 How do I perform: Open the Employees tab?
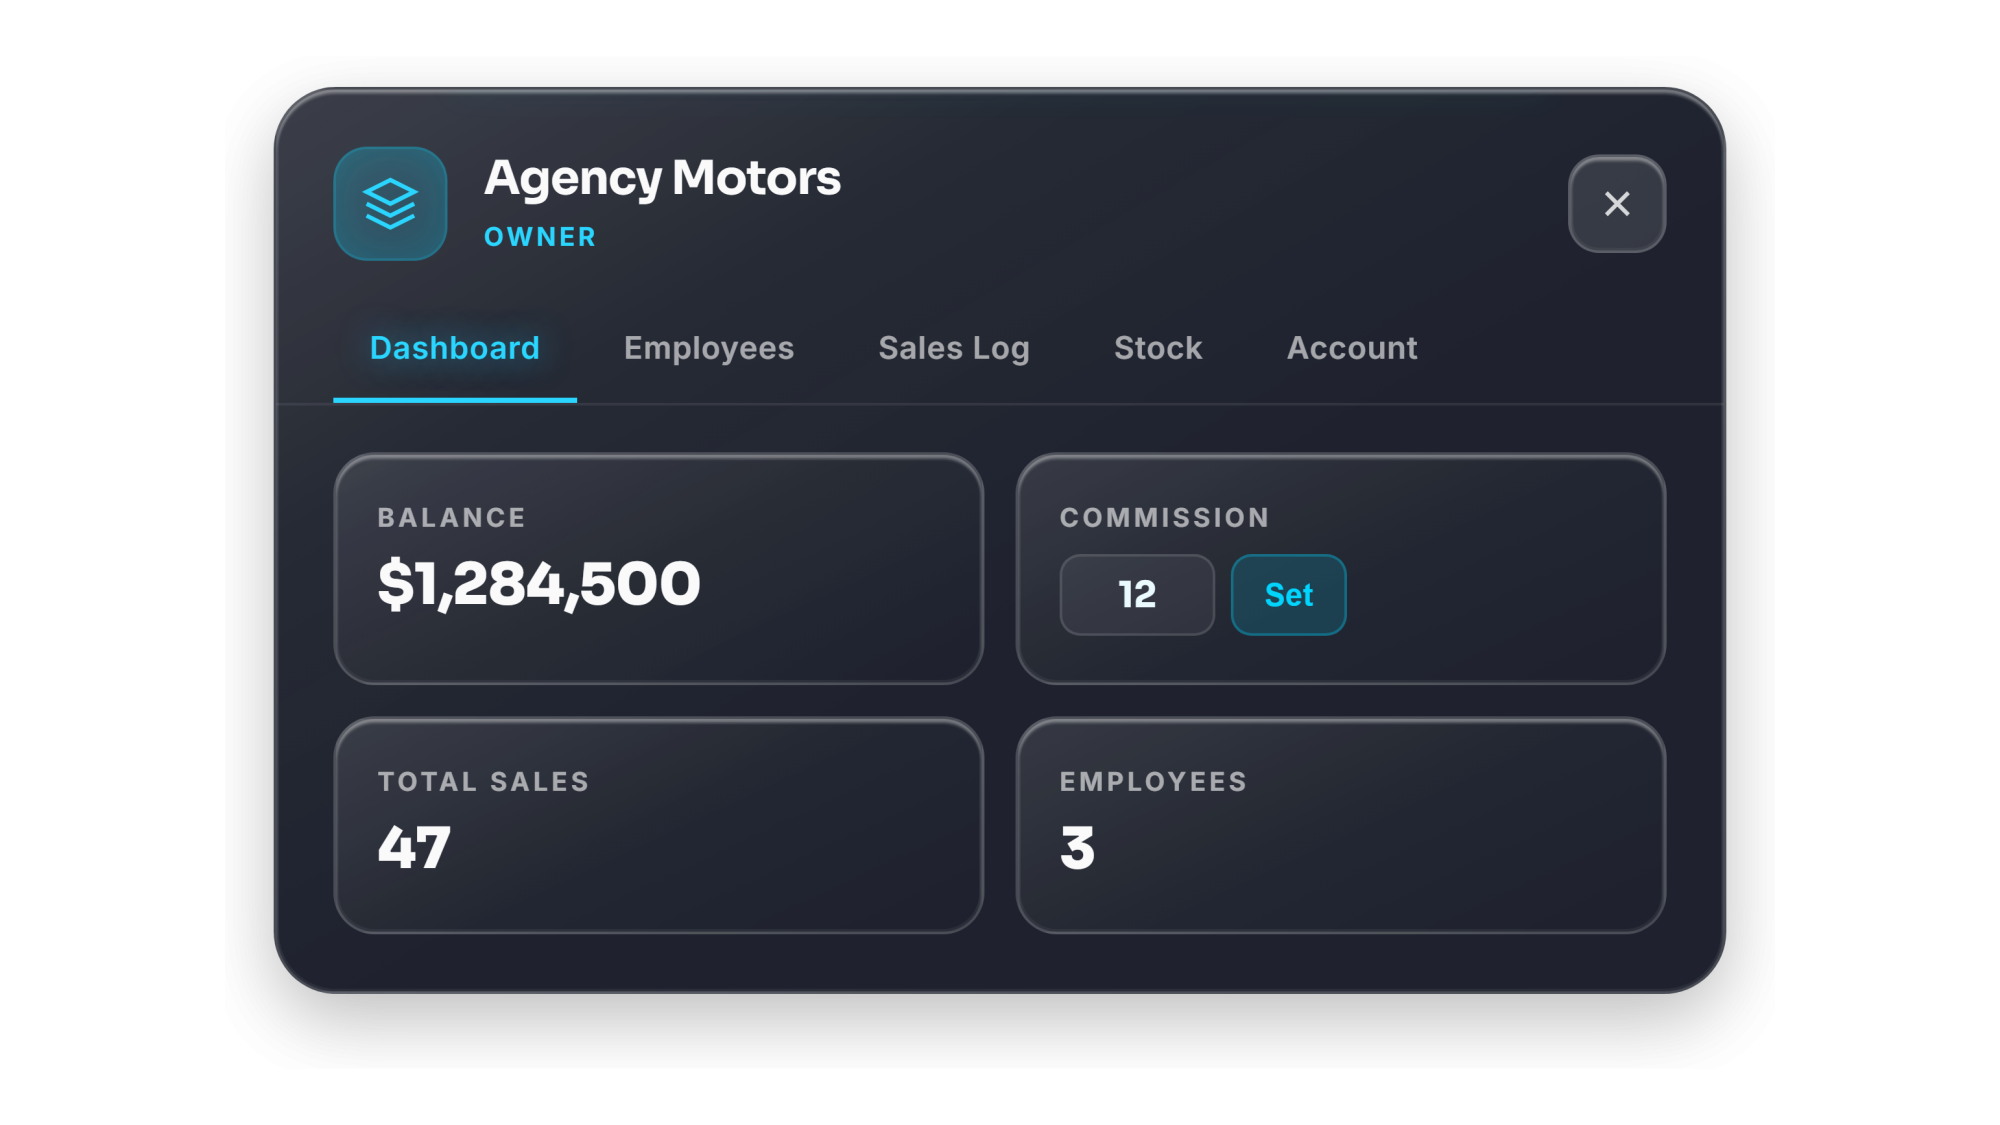[709, 348]
